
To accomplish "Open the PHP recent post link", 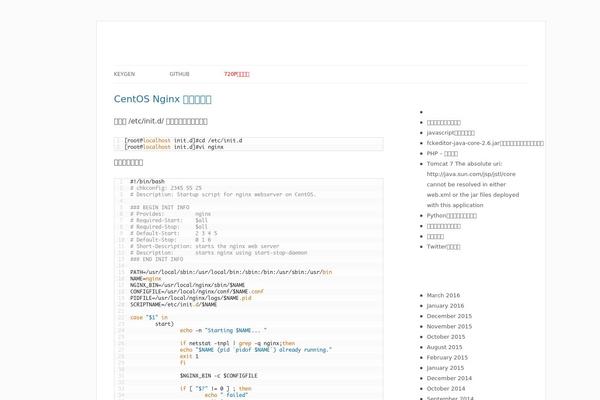I will point(442,153).
